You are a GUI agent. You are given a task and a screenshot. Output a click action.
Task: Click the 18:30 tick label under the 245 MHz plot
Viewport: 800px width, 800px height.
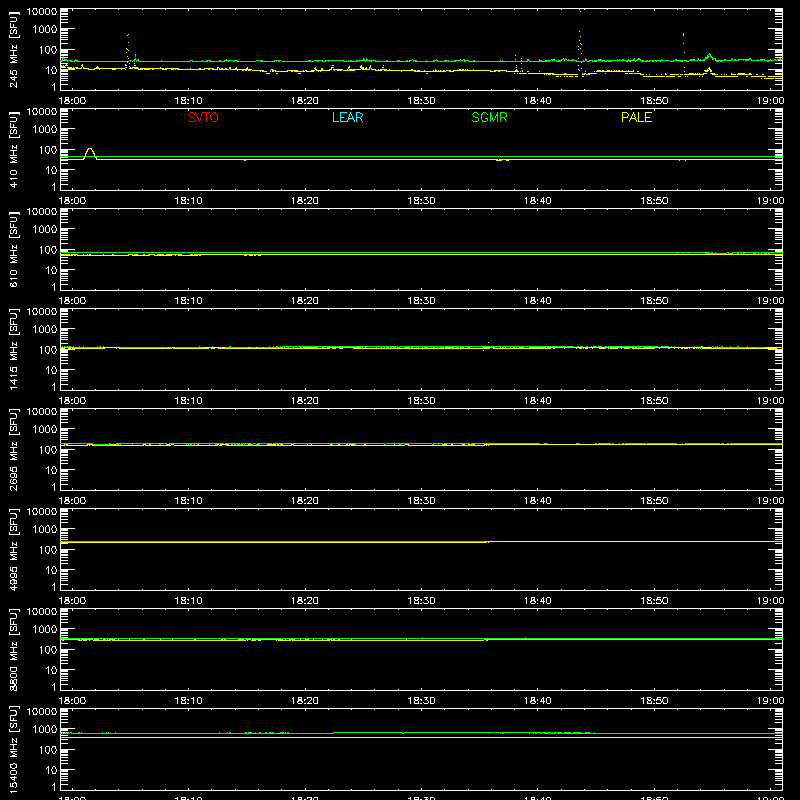point(421,101)
